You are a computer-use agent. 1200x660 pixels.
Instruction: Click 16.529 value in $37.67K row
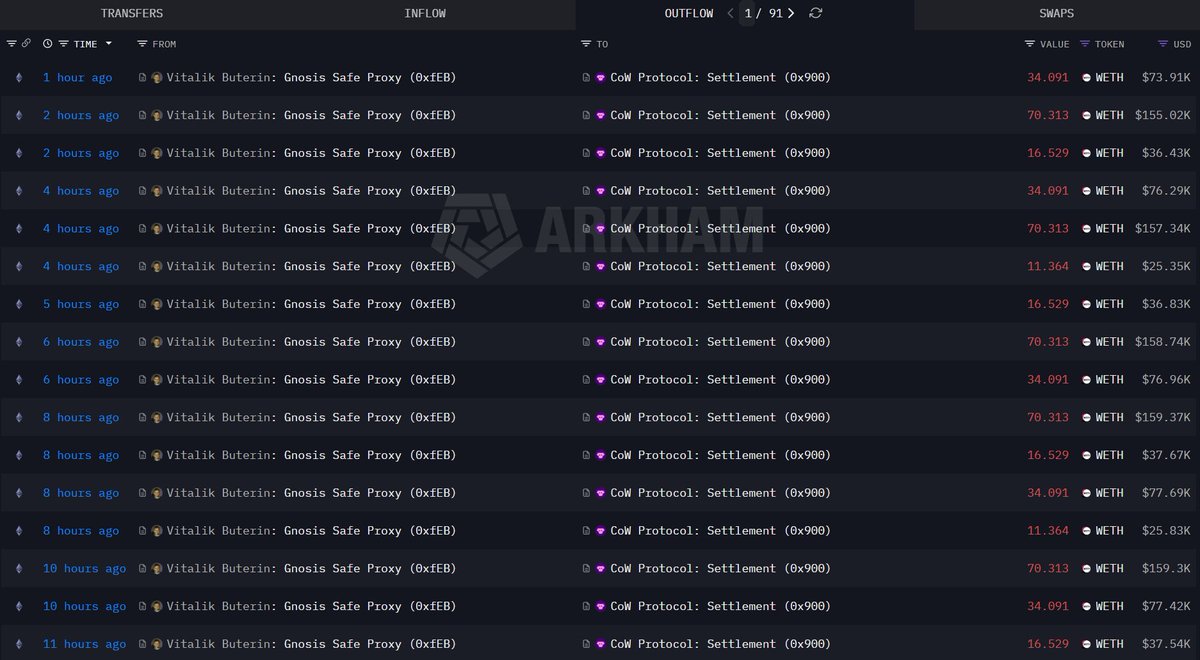point(1048,455)
